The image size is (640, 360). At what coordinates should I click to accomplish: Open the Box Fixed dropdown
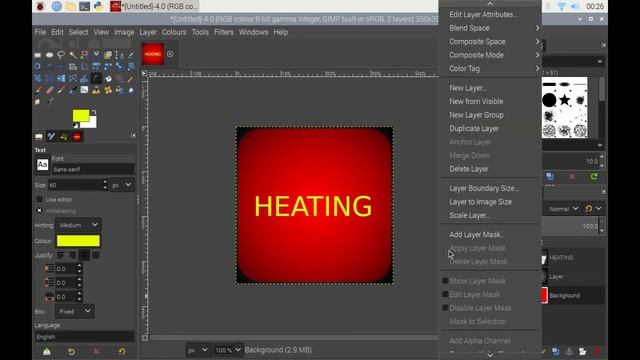tap(75, 311)
